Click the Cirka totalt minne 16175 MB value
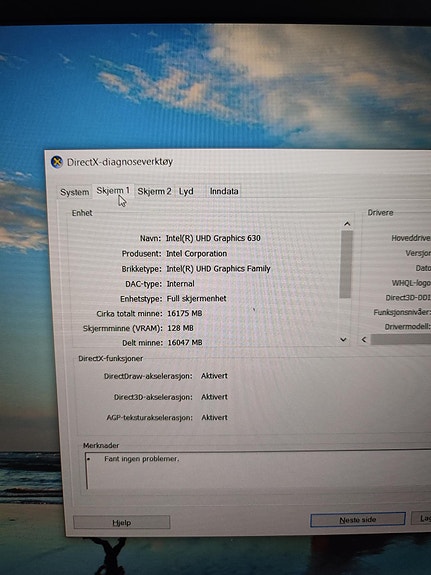 (x=185, y=314)
